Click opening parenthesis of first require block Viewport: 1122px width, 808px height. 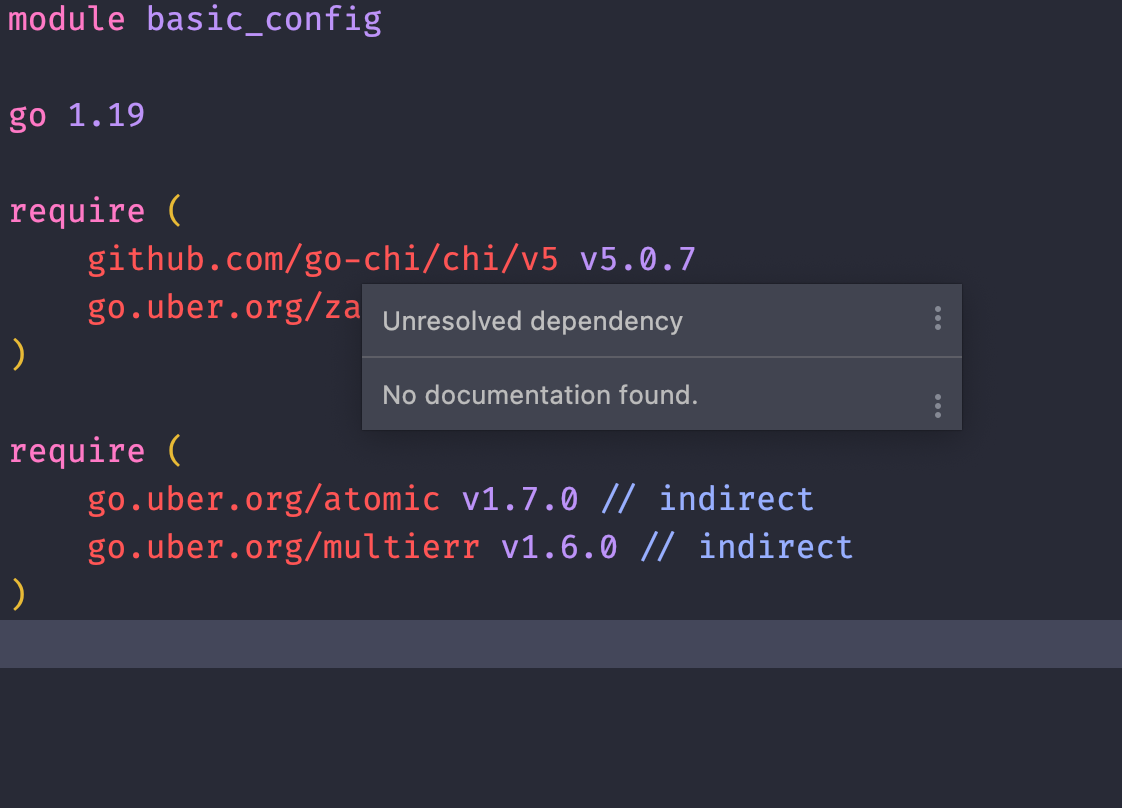click(x=175, y=210)
